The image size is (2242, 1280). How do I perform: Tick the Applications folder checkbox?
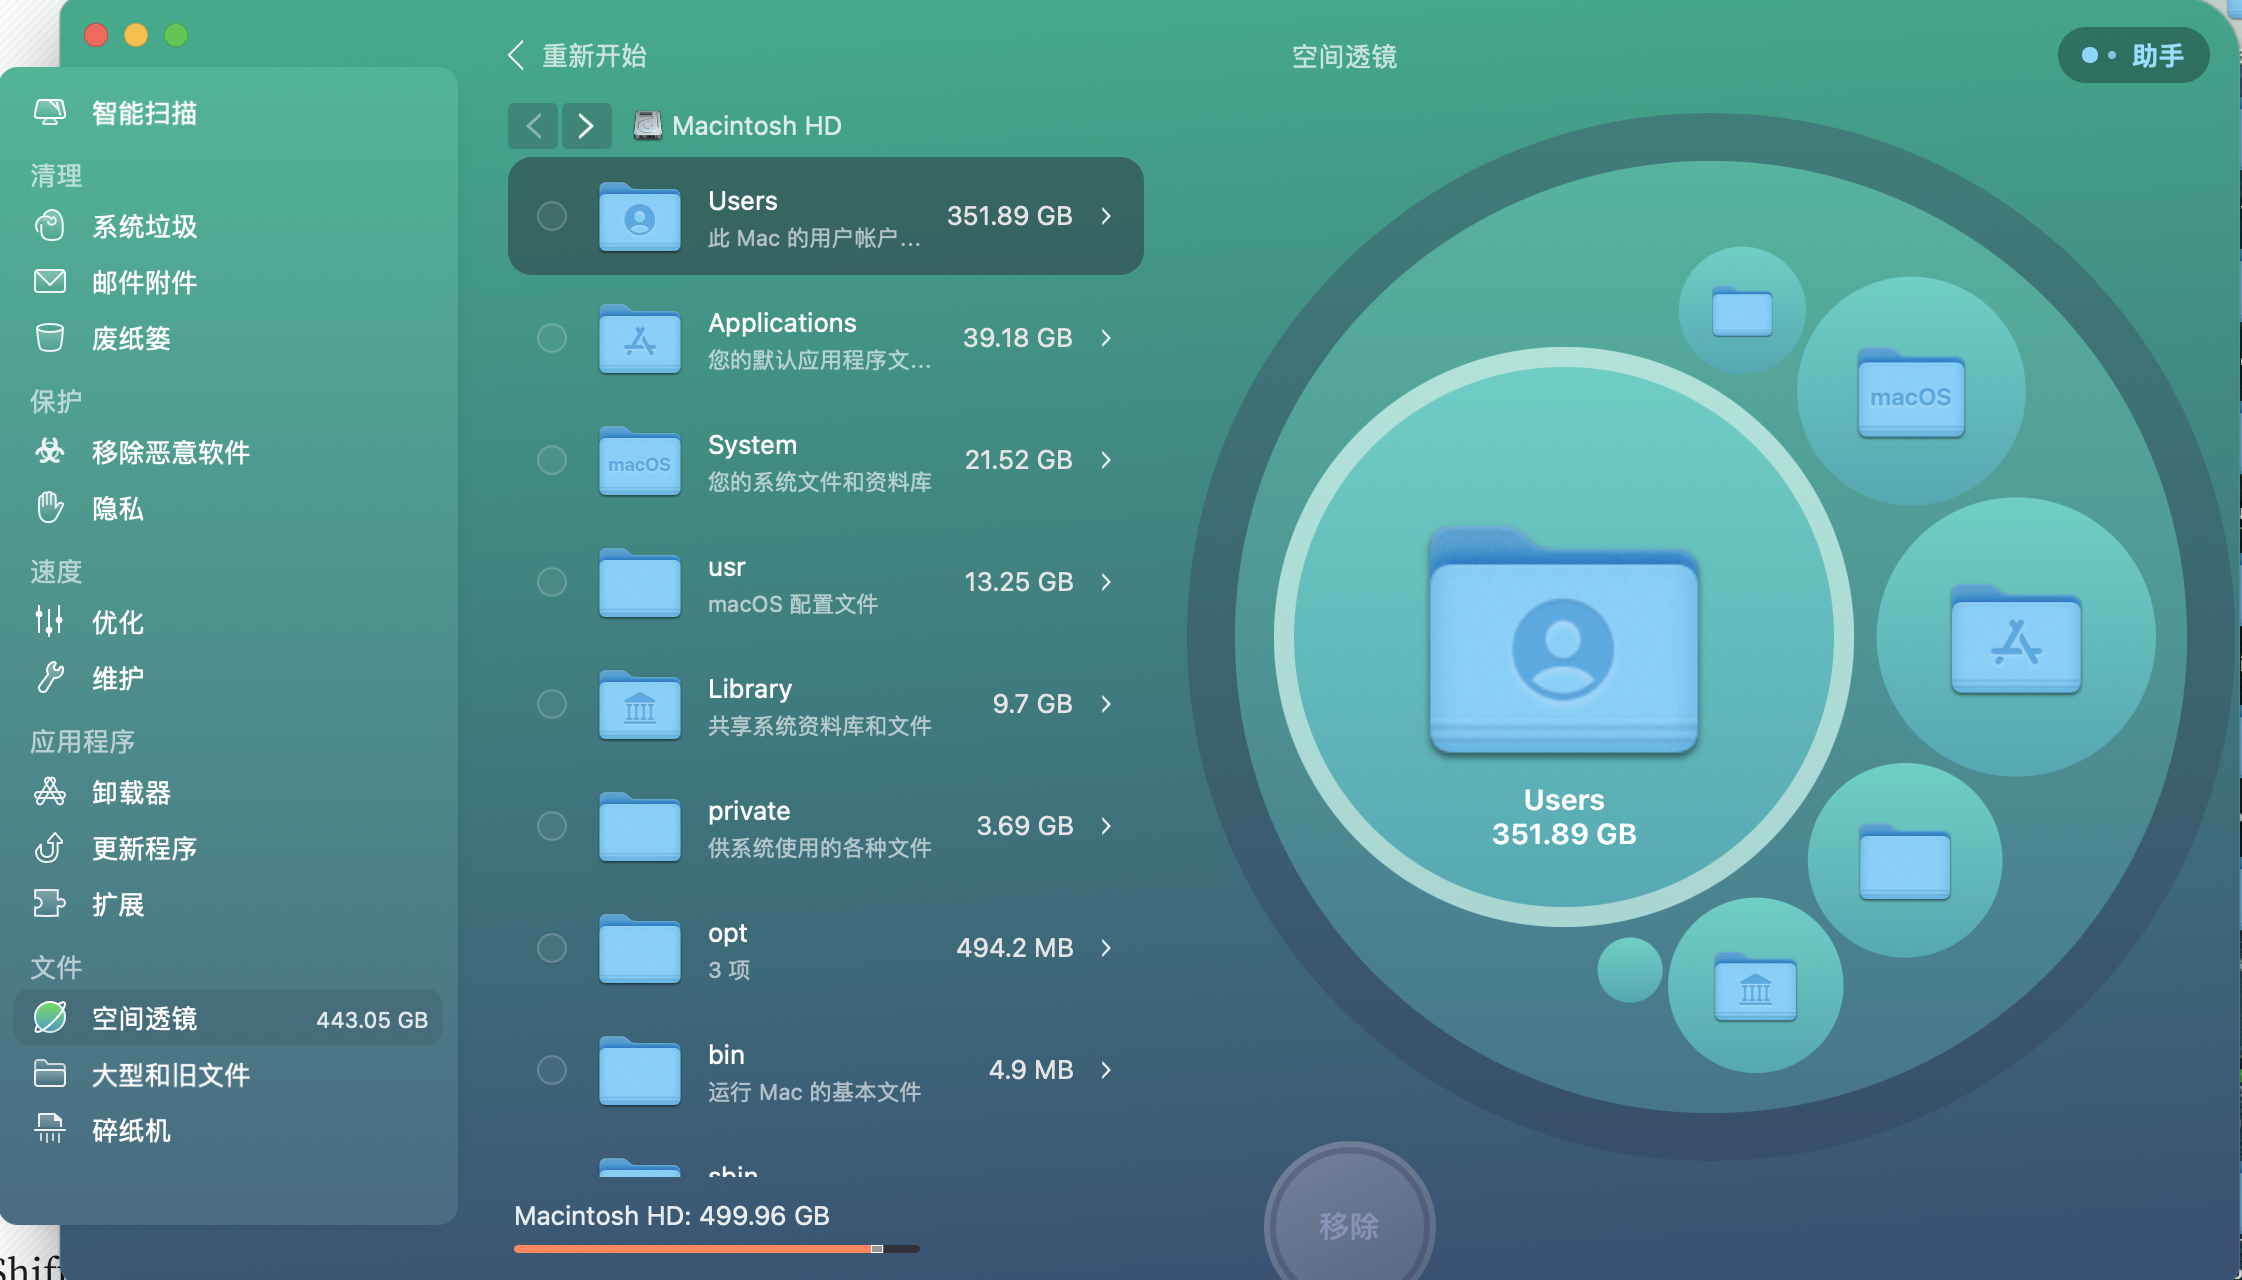click(x=552, y=338)
